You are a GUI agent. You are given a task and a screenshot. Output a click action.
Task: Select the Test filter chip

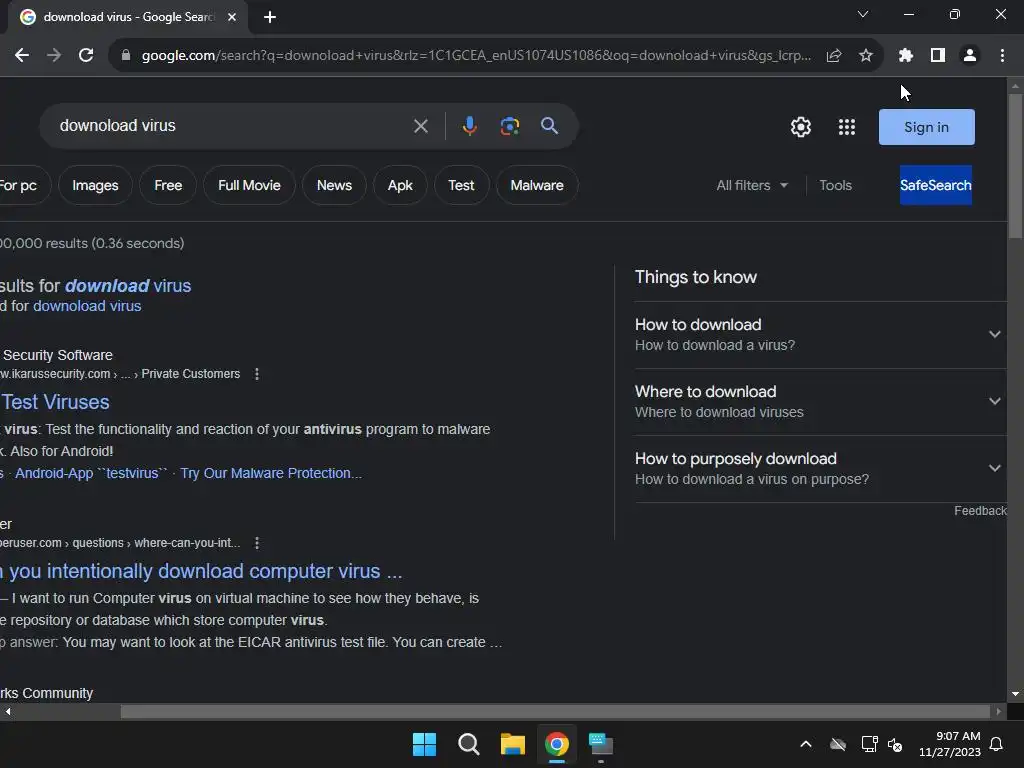[x=461, y=185]
